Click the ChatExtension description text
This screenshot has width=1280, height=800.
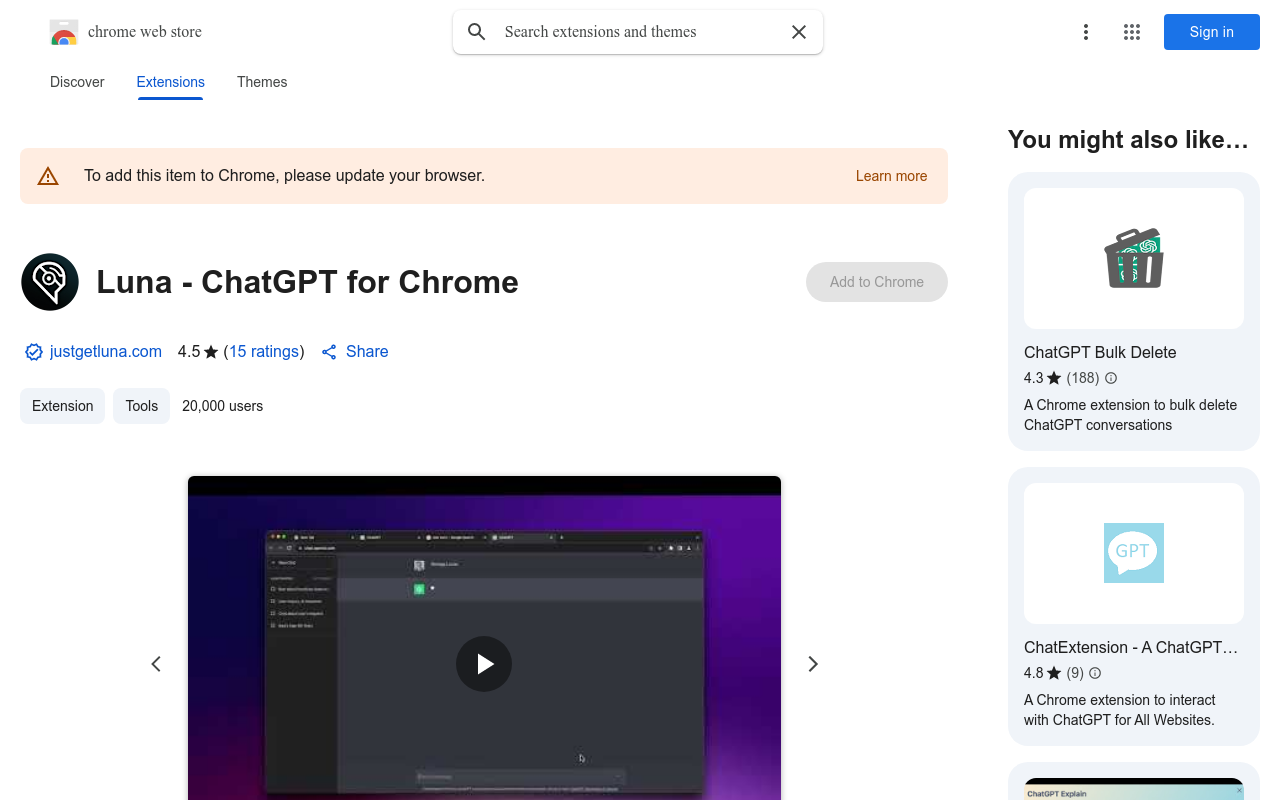(x=1120, y=710)
